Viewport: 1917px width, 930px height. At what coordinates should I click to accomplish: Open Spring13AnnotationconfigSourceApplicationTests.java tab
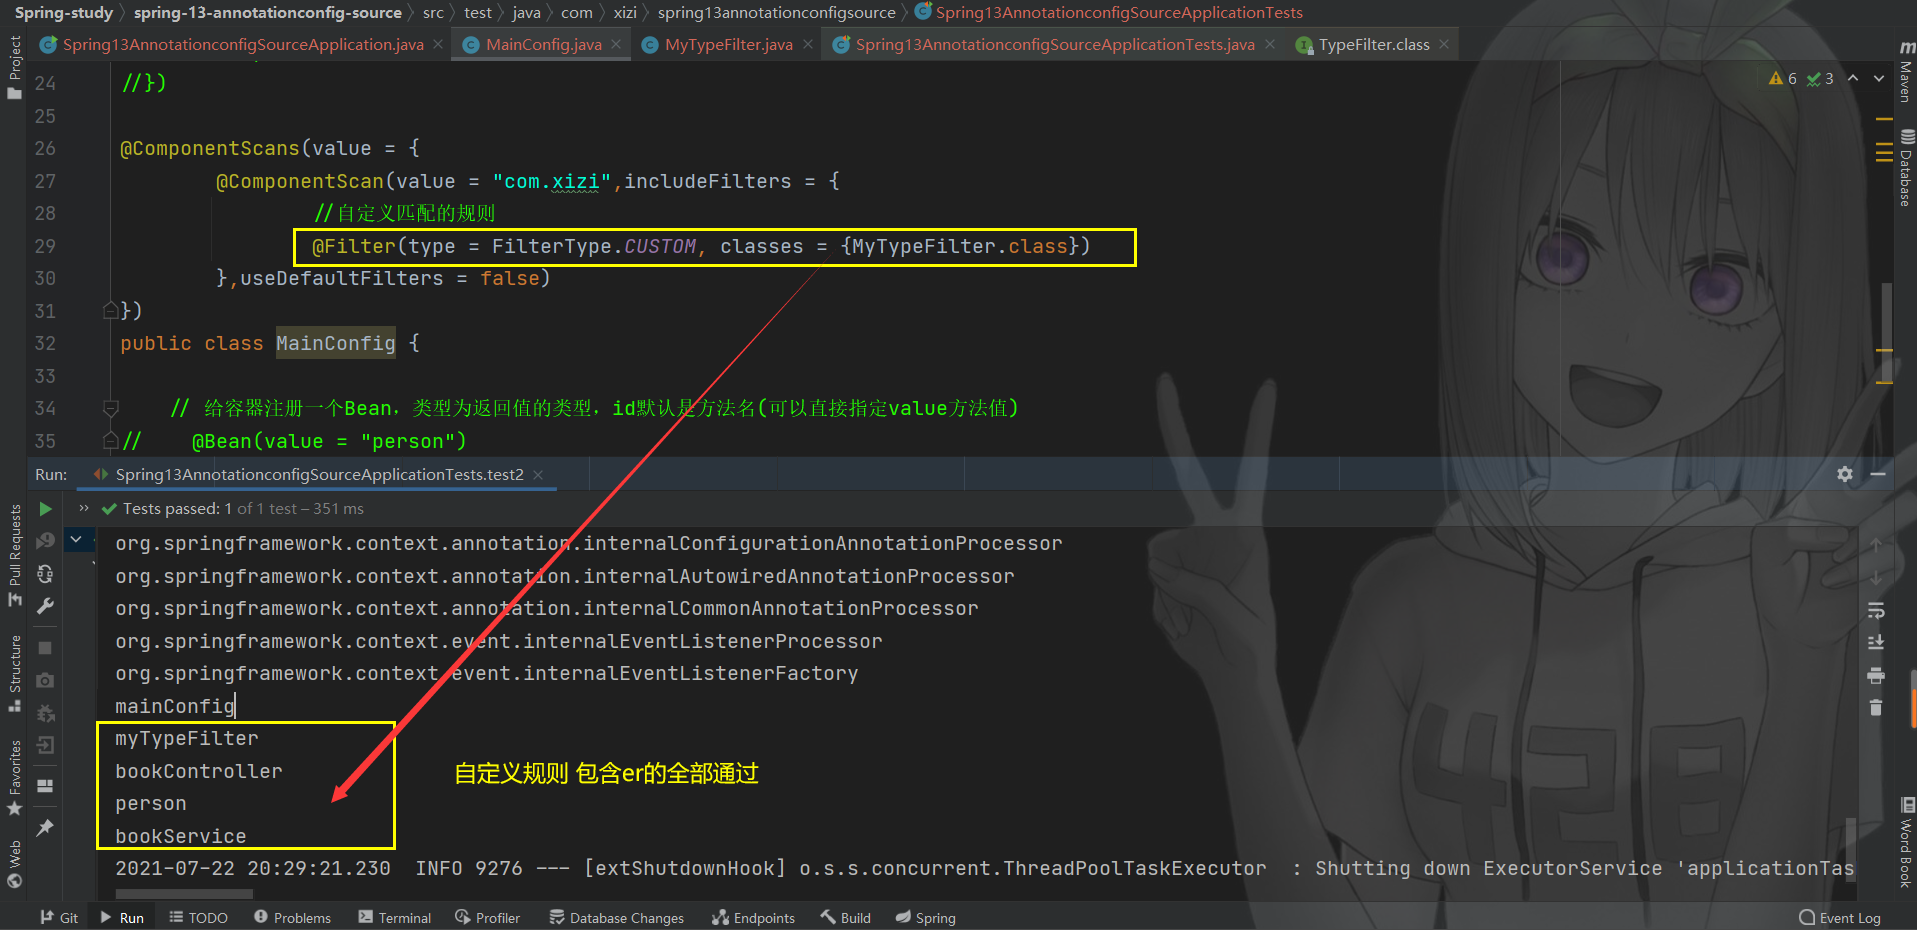pyautogui.click(x=1054, y=44)
